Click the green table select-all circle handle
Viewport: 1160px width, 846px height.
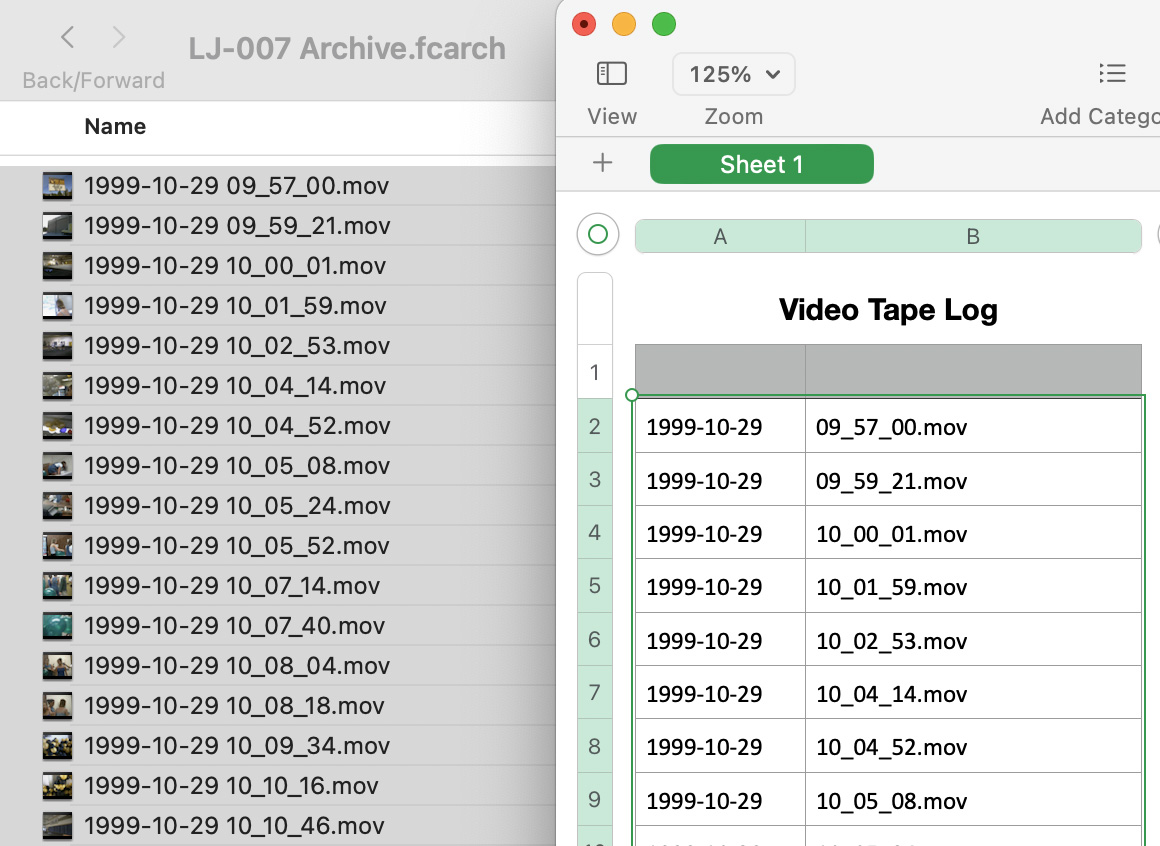(597, 234)
